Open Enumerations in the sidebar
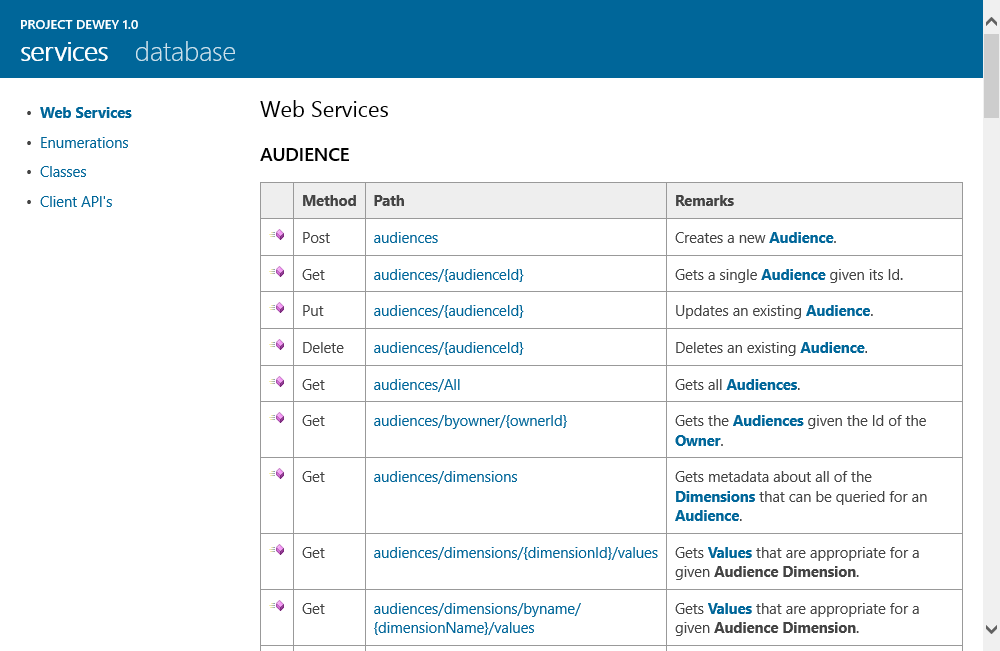This screenshot has height=651, width=1000. click(x=84, y=143)
